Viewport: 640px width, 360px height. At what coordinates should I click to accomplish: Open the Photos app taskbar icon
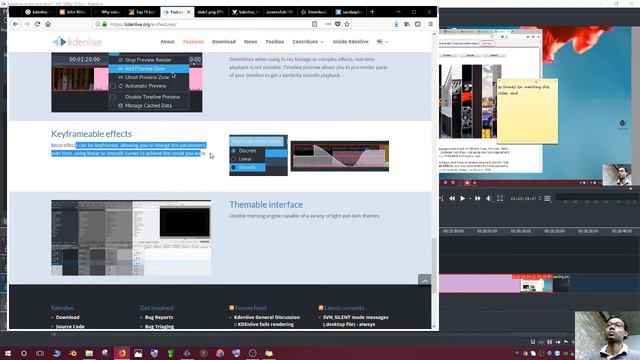click(x=138, y=353)
